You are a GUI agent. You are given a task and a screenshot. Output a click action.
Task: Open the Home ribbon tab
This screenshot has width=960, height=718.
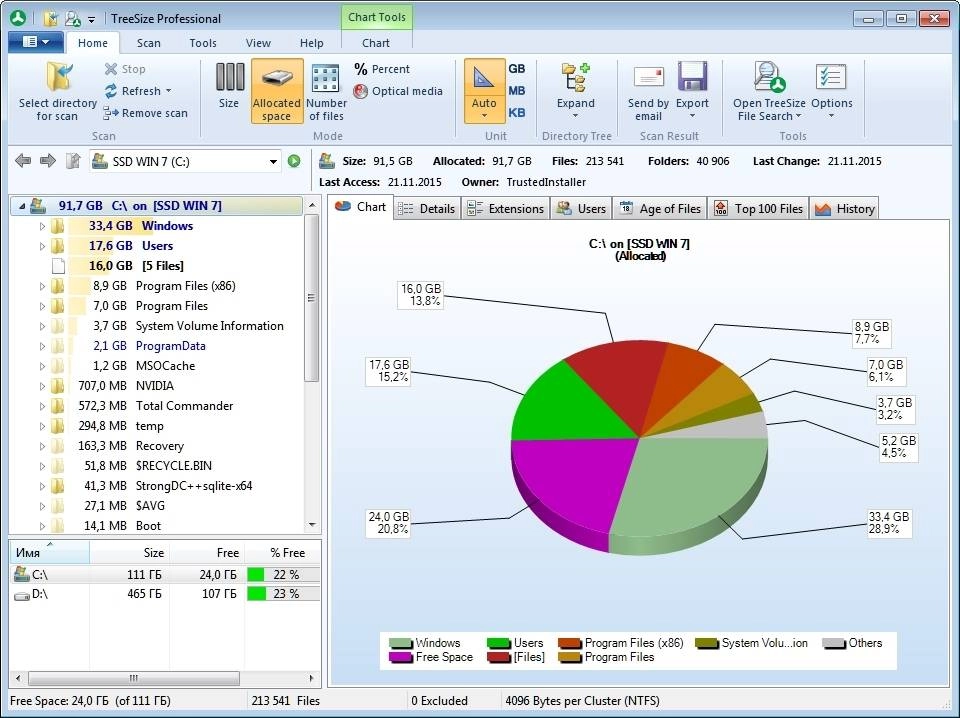click(x=92, y=43)
